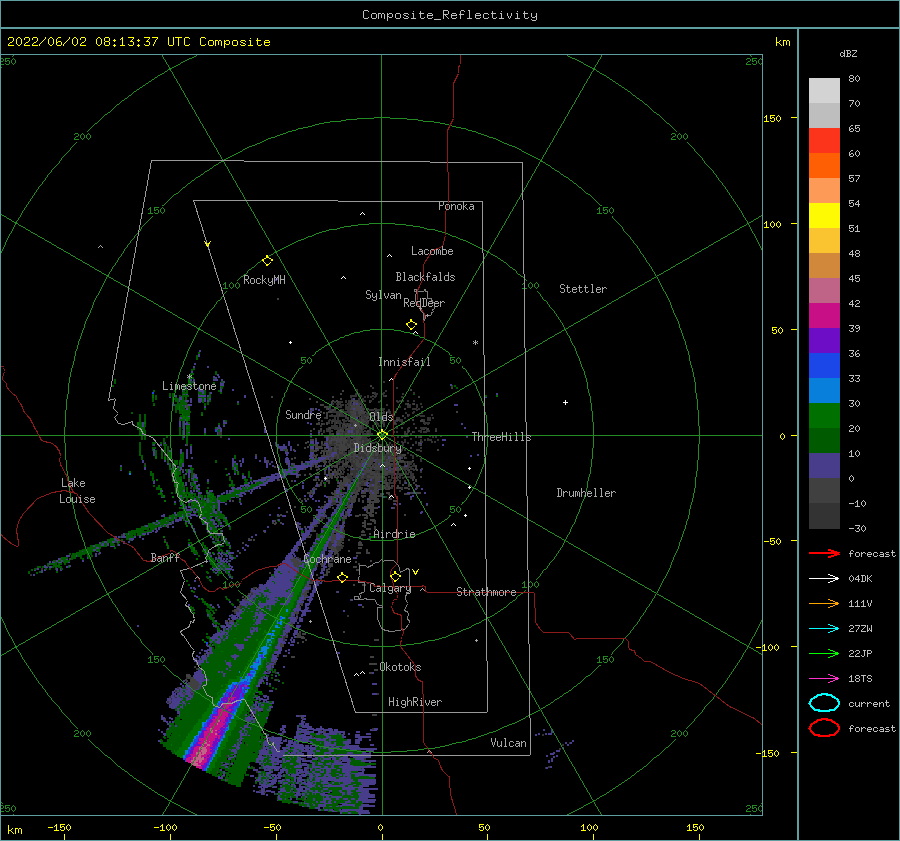Click the Blackfalds city label

click(x=425, y=277)
